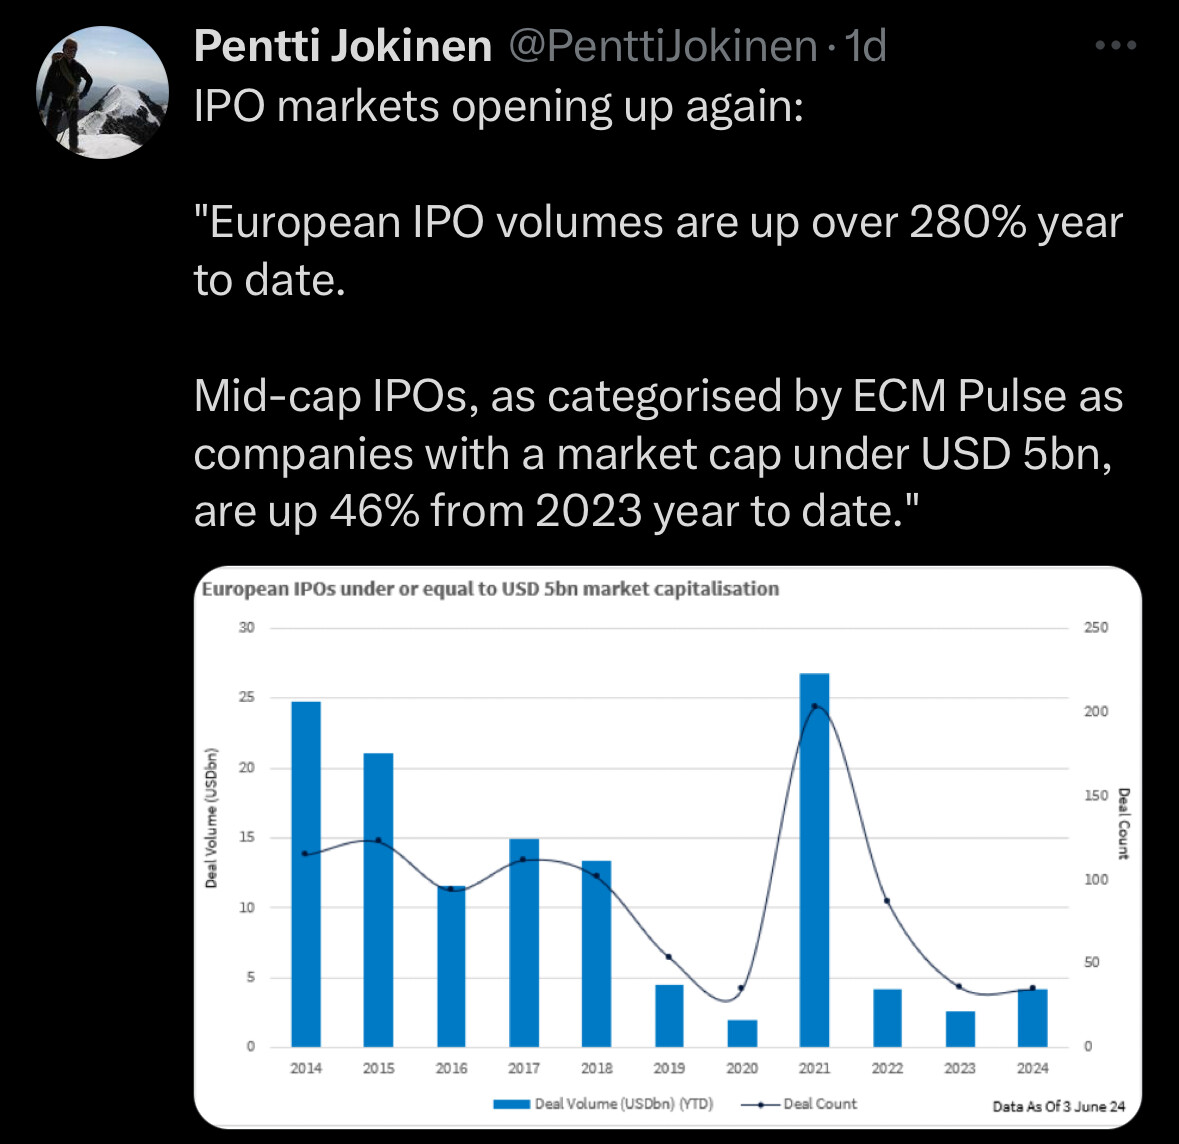Click the 'Data As Of 3 June 24' note
Viewport: 1179px width, 1144px height.
coord(1058,1106)
